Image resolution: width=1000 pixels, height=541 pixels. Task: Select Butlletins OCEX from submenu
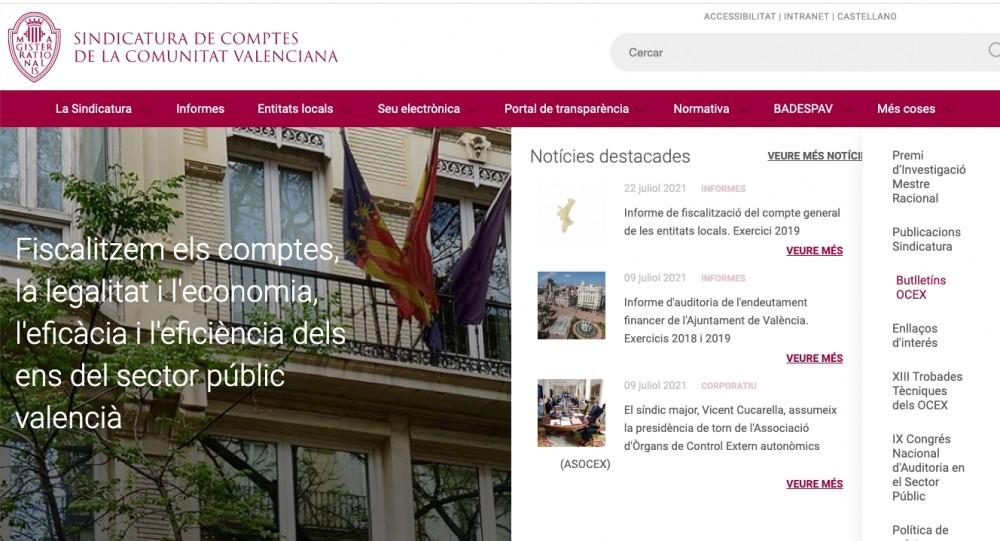920,287
